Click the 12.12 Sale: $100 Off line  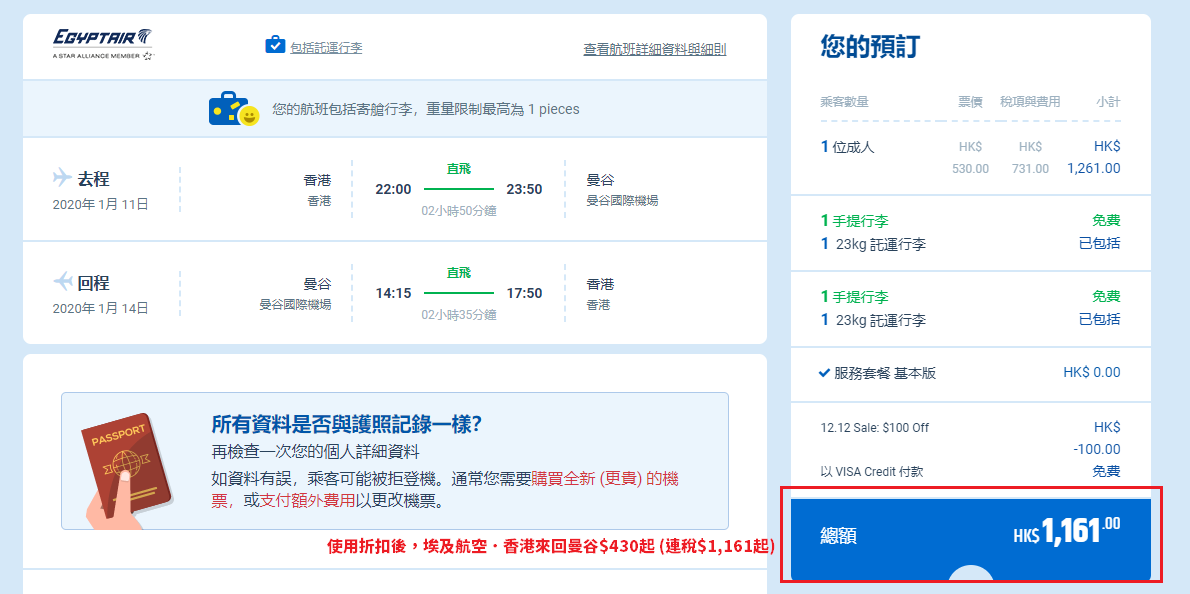875,428
